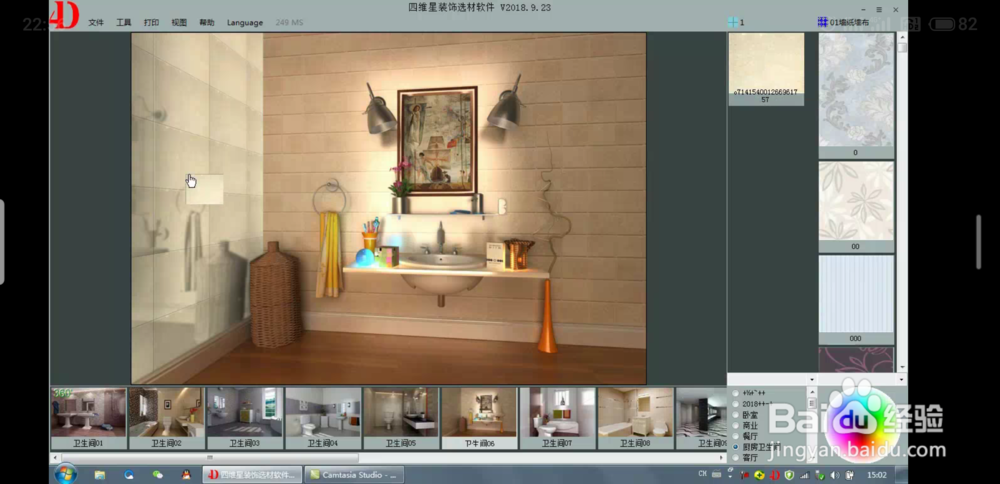Click the red 4D app logo
The width and height of the screenshot is (1000, 484).
tap(64, 15)
